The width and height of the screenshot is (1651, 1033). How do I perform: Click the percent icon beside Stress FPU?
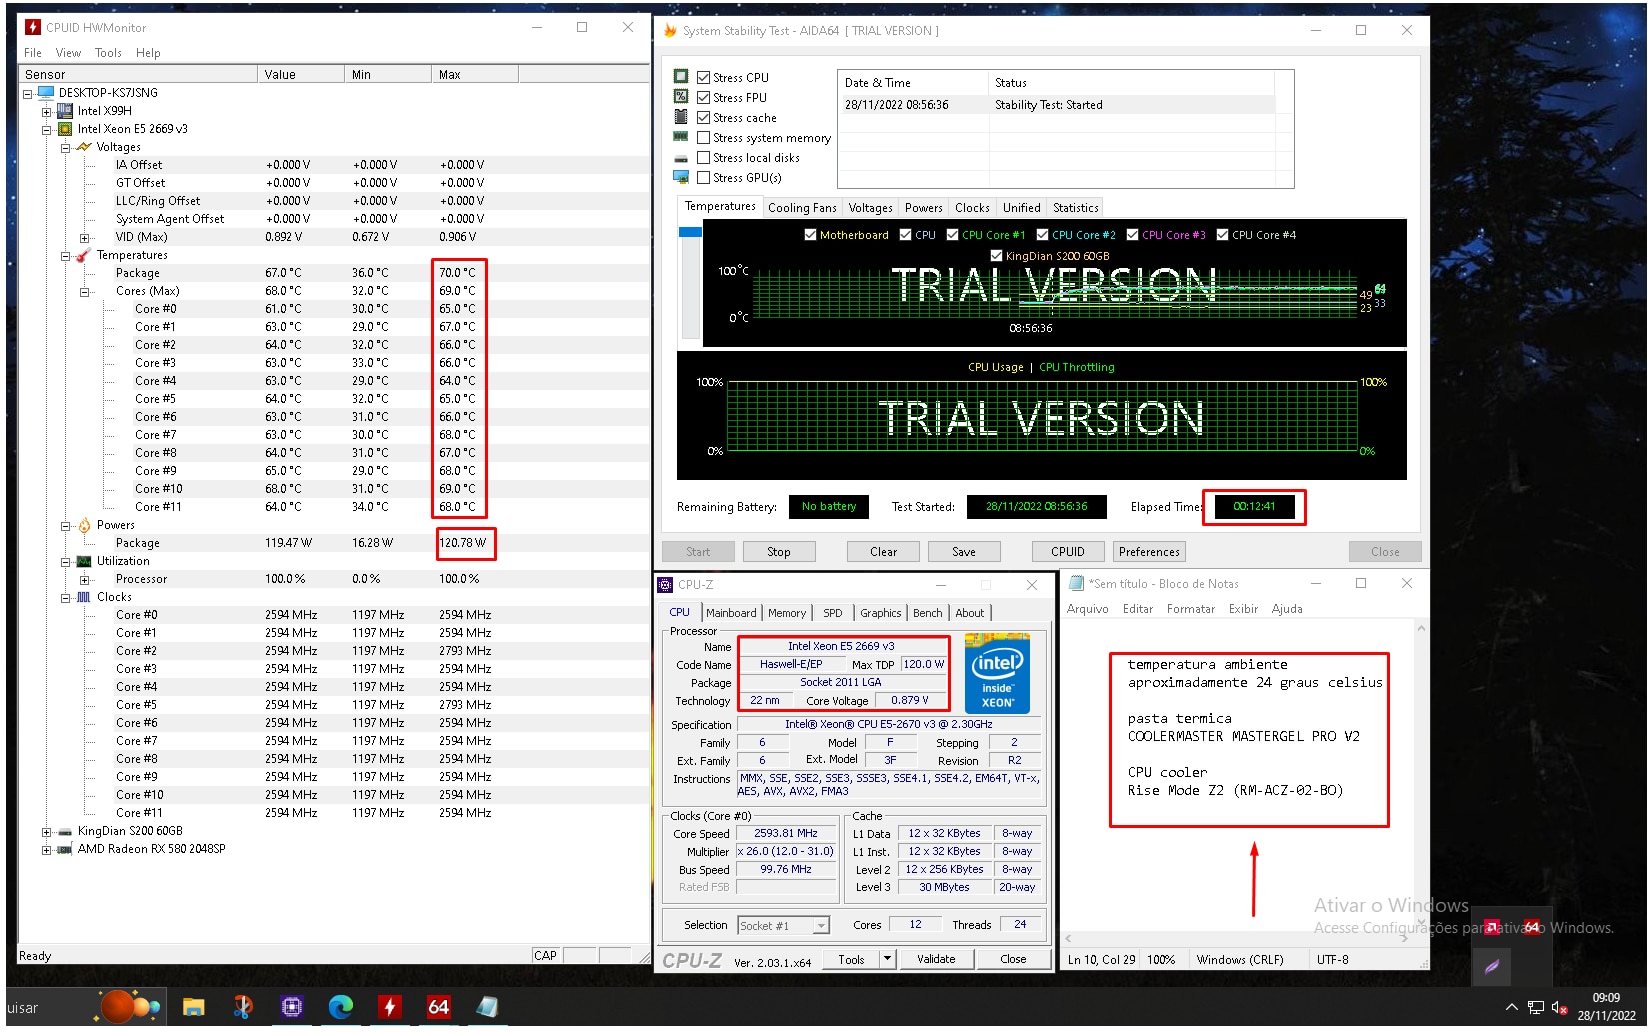pos(681,97)
